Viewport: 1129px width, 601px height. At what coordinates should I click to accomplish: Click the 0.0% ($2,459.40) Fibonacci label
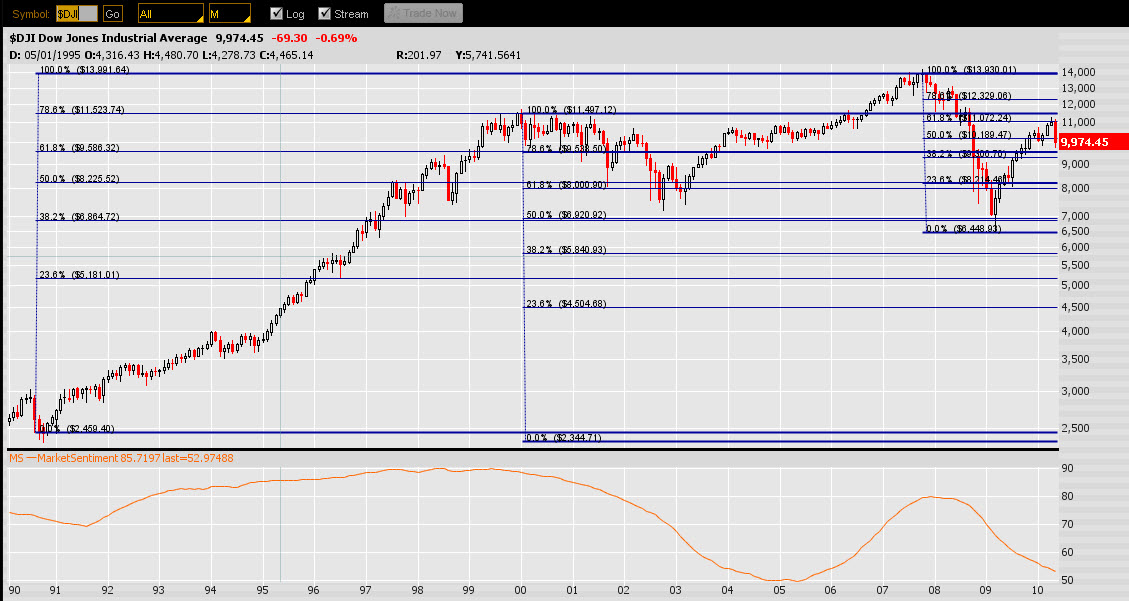(x=76, y=429)
